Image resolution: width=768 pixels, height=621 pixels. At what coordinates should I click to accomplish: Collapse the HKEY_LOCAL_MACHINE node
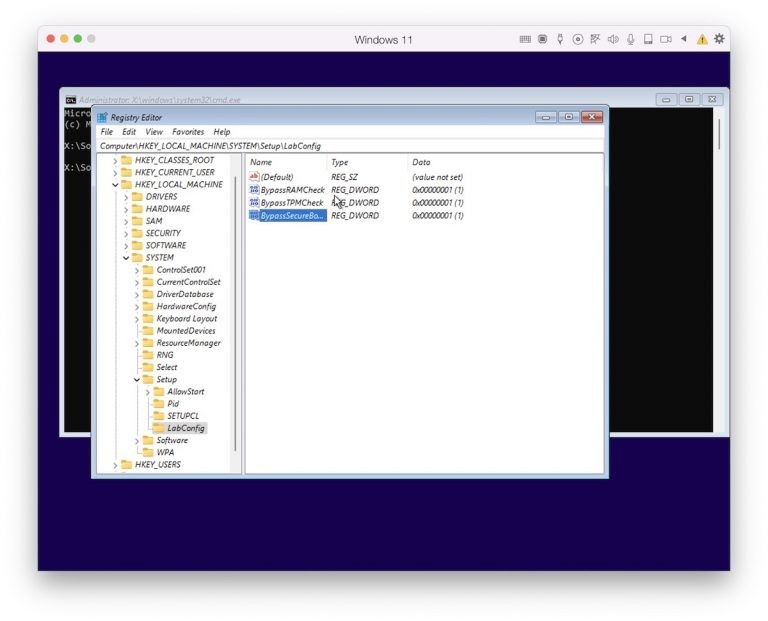(115, 185)
